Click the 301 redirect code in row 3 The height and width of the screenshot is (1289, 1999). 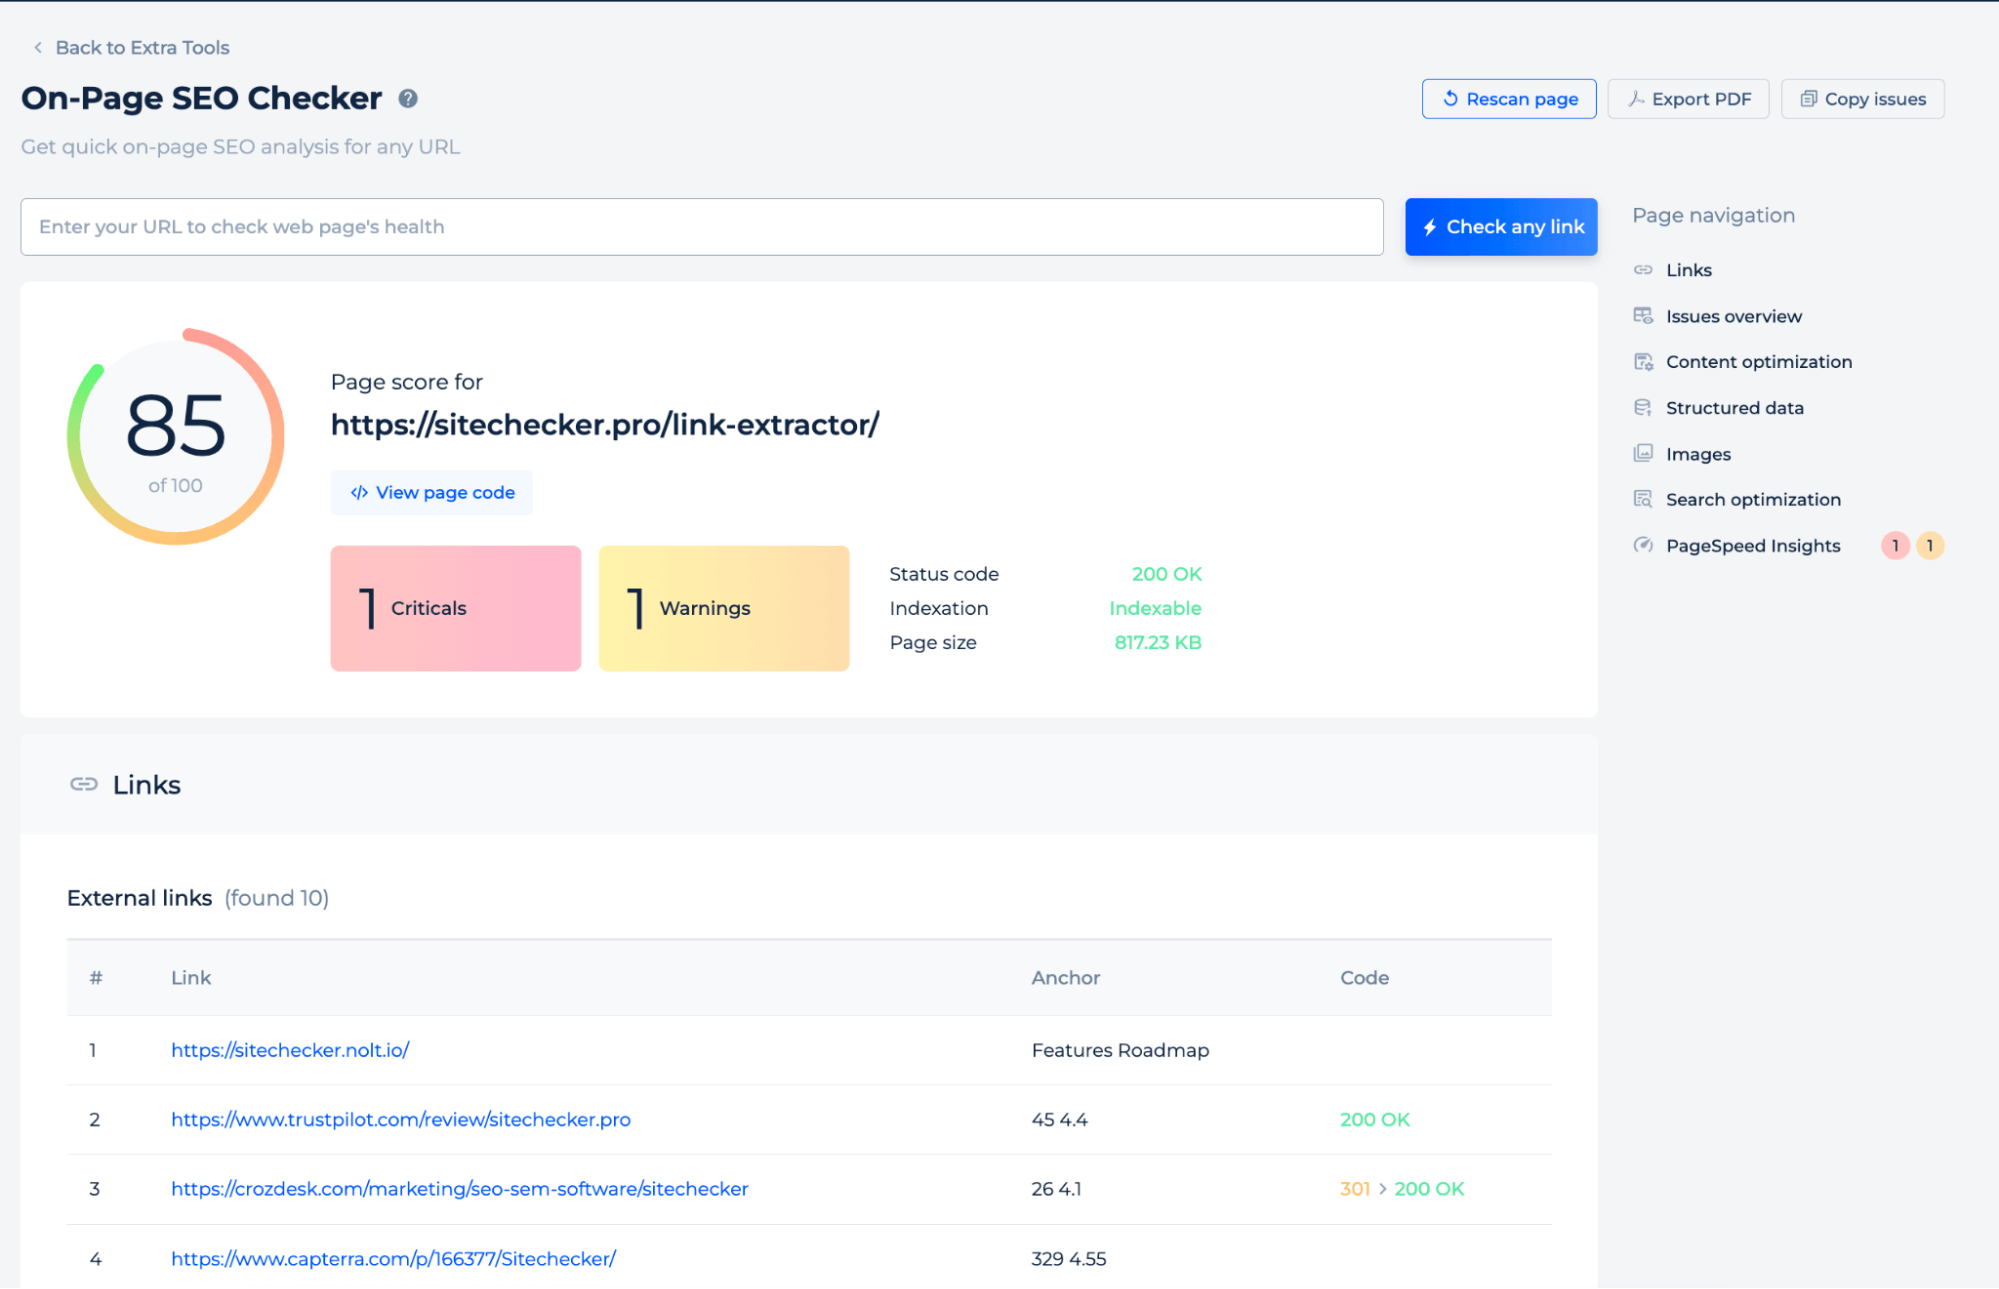[x=1355, y=1189]
